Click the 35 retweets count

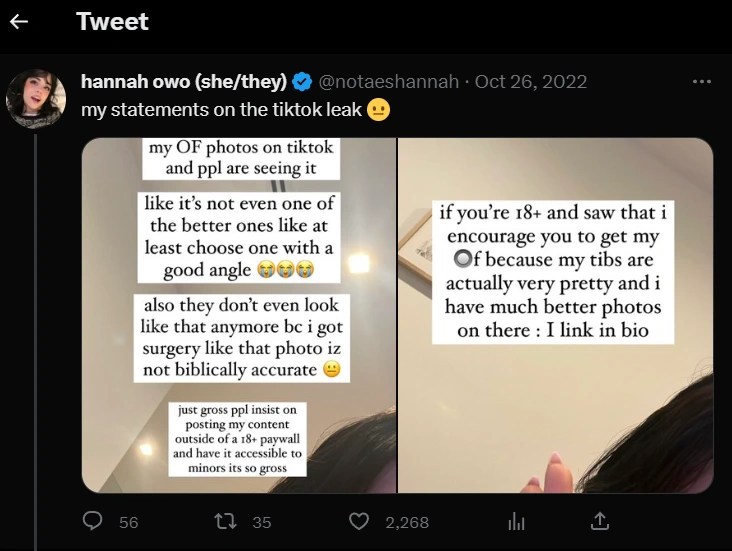(262, 522)
